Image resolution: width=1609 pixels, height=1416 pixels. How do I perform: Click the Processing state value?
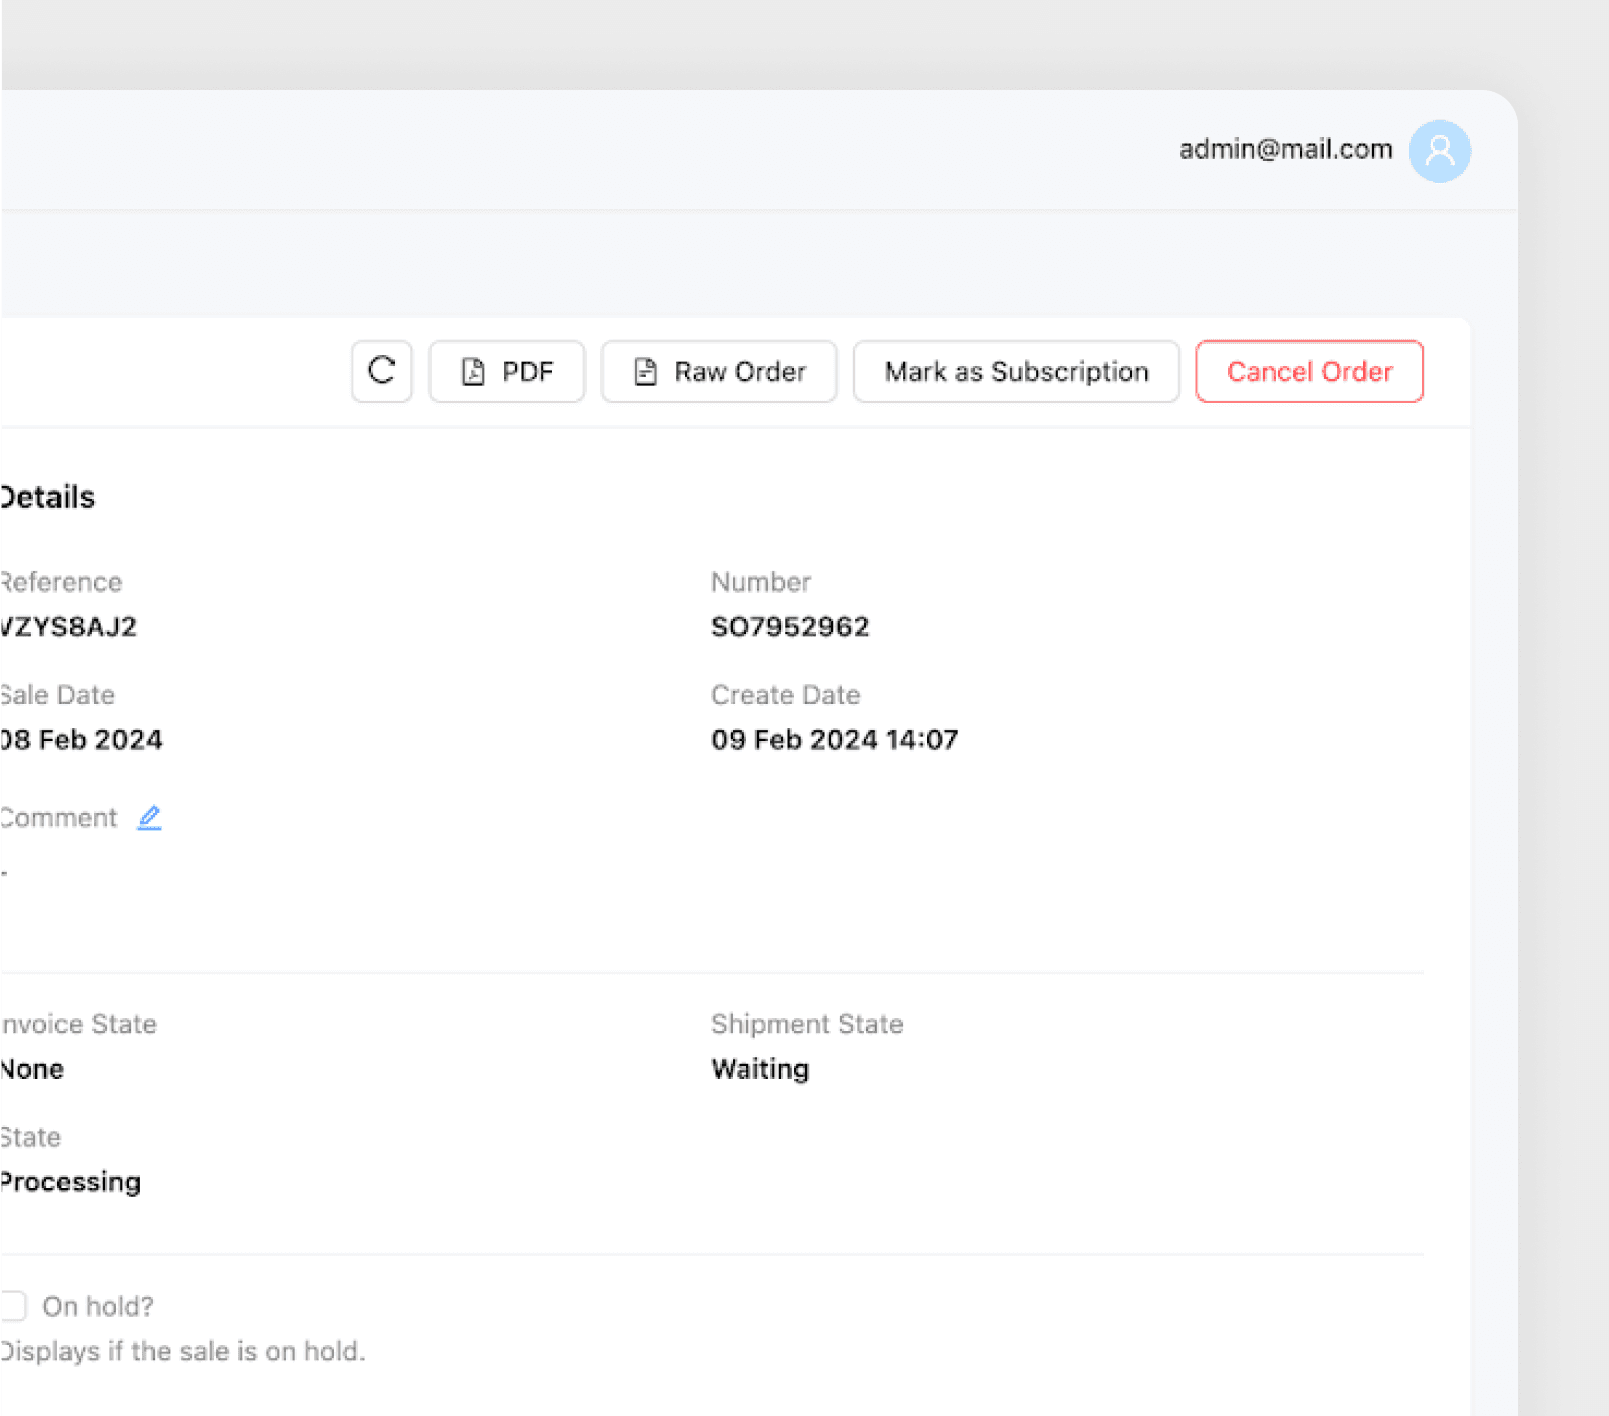click(x=70, y=1181)
